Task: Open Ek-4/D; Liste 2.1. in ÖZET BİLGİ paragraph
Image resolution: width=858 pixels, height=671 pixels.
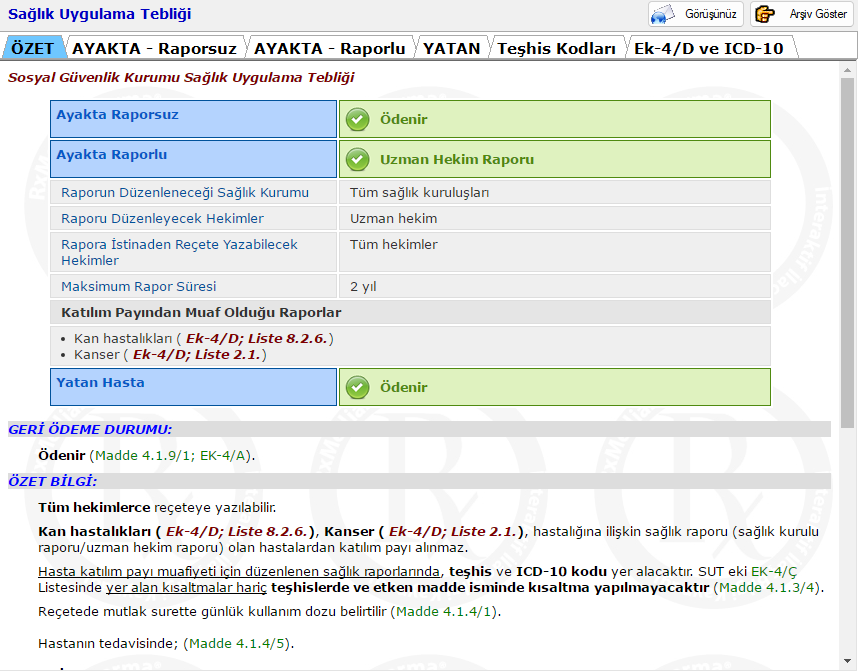Action: (x=453, y=531)
